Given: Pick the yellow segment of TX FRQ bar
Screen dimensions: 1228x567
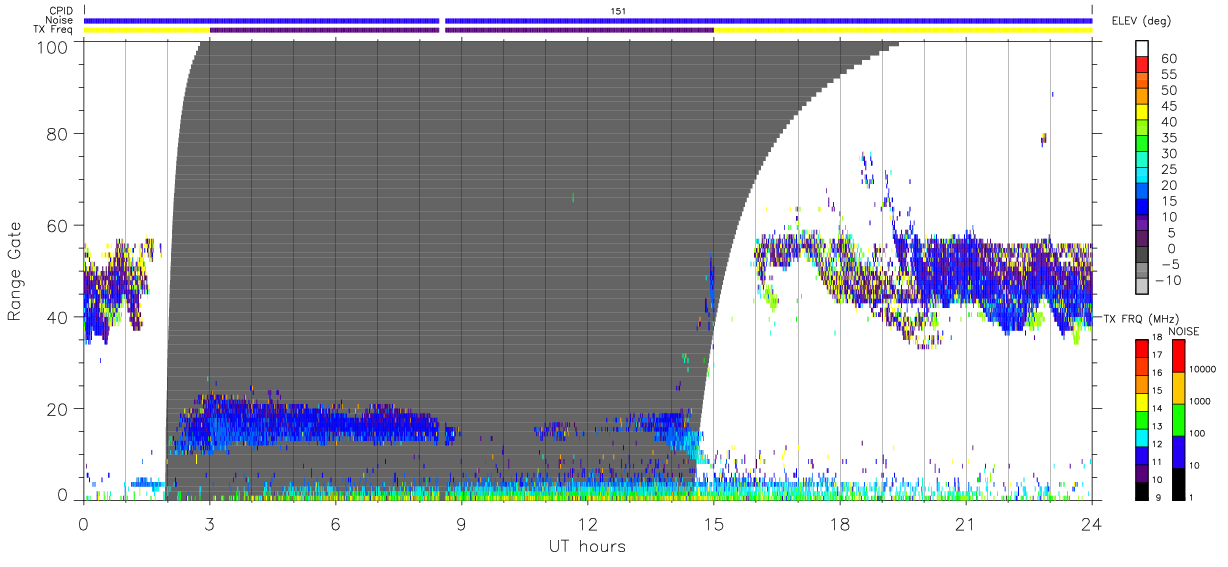Looking at the screenshot, I should click(1142, 402).
